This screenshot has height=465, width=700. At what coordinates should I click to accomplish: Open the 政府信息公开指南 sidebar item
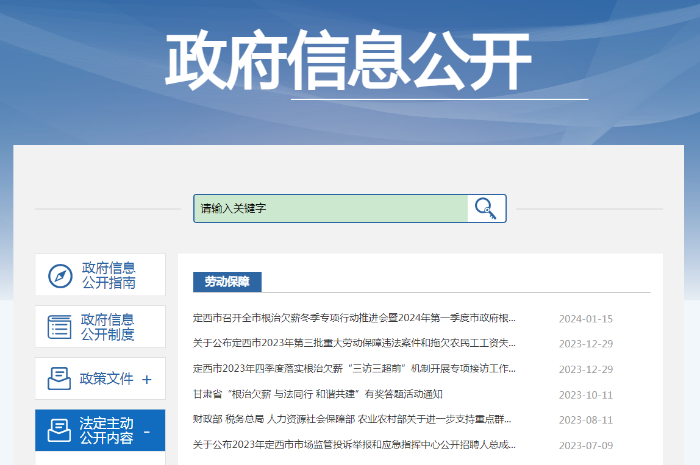point(108,275)
